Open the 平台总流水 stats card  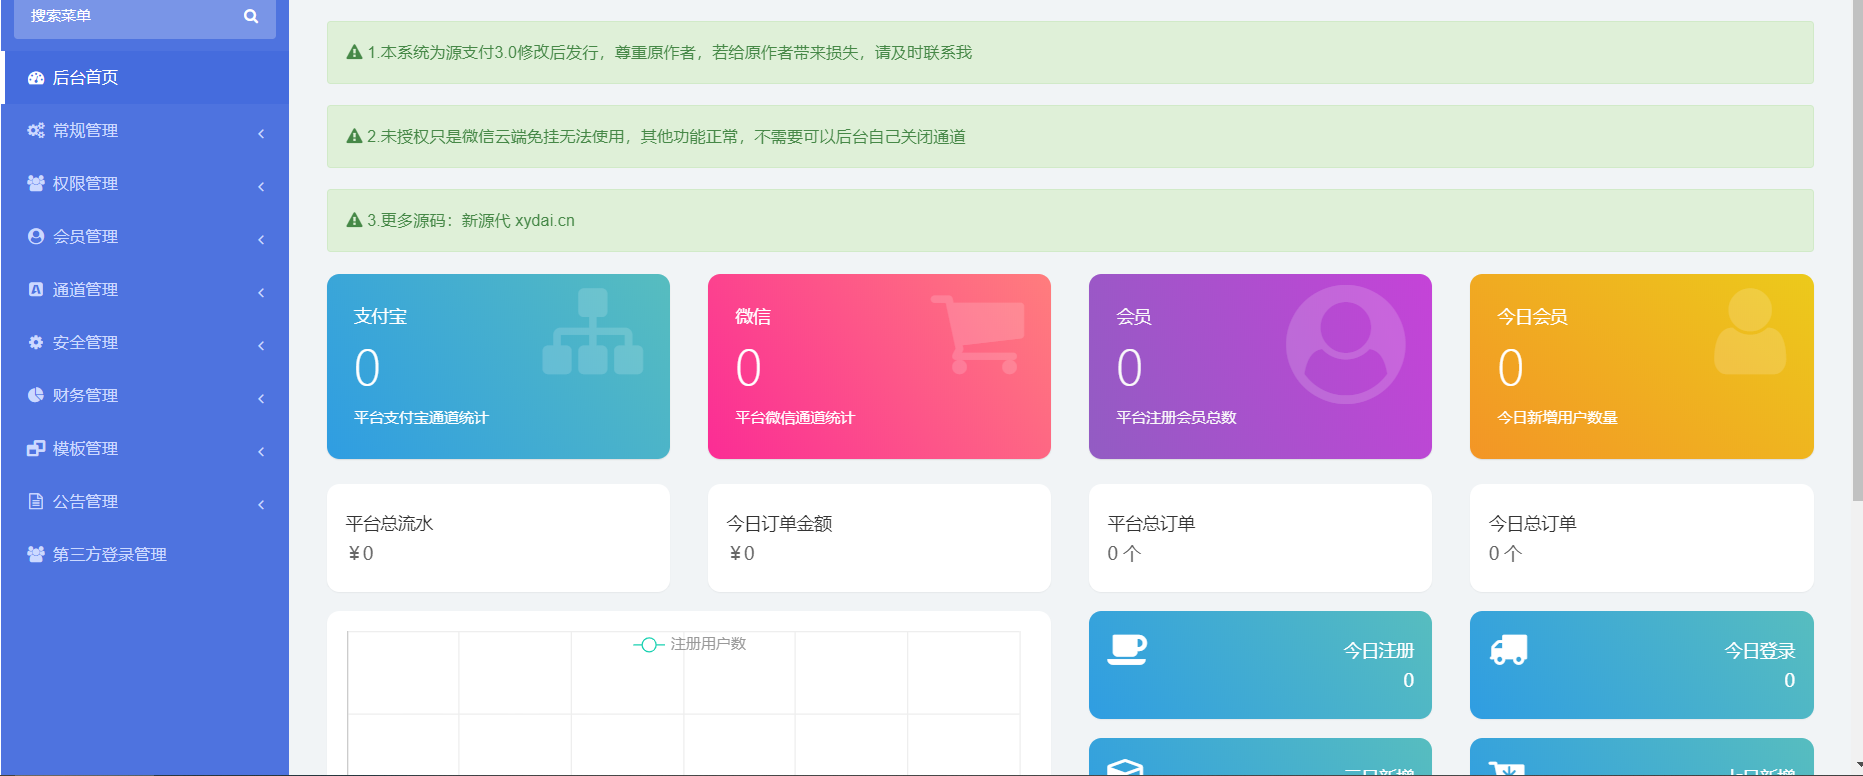(498, 538)
